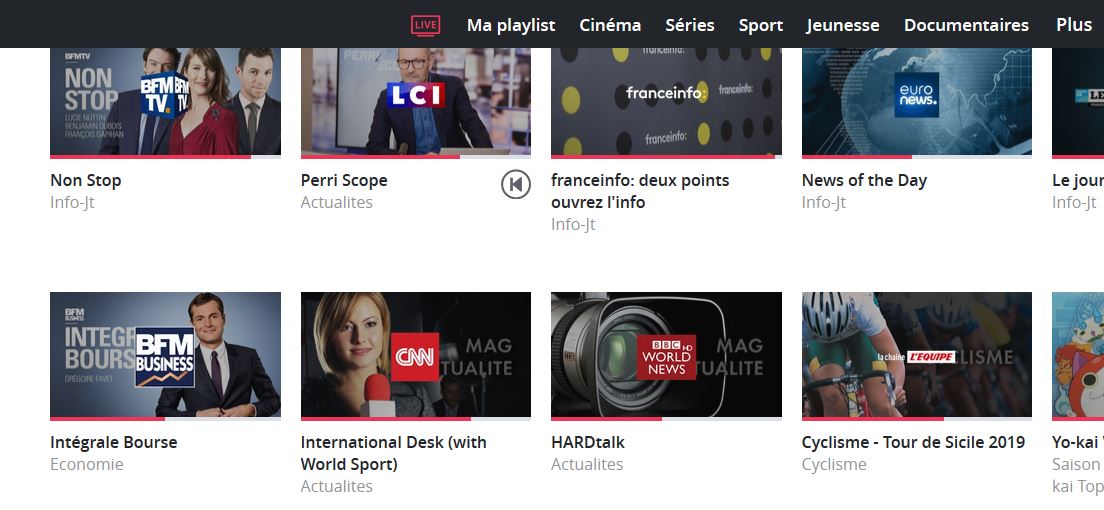Viewport: 1104px width, 510px height.
Task: Open the Euronews News of the Day thumbnail
Action: coord(917,101)
